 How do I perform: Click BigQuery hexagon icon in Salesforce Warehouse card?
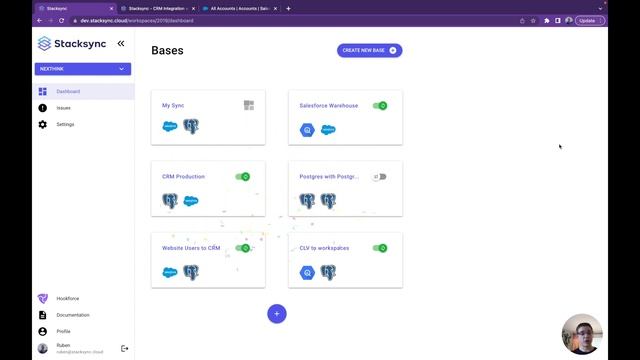click(x=307, y=130)
